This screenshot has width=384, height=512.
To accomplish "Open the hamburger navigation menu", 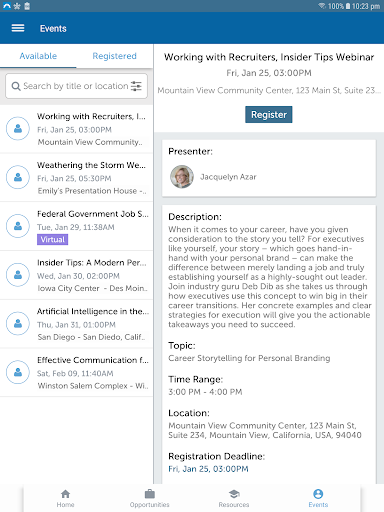I will 18,28.
